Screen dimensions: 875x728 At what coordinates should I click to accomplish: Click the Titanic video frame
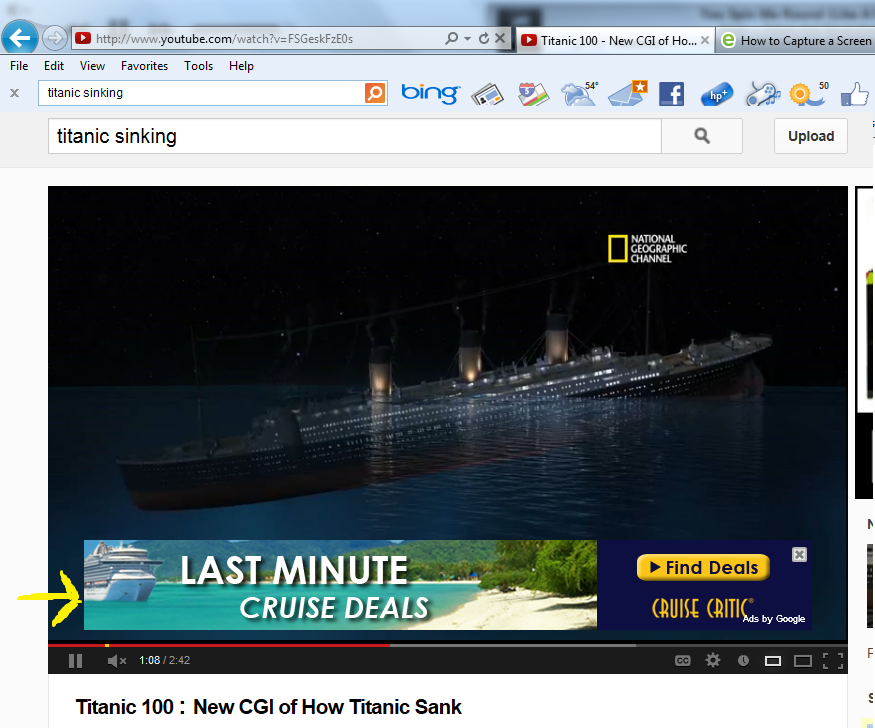tap(448, 363)
